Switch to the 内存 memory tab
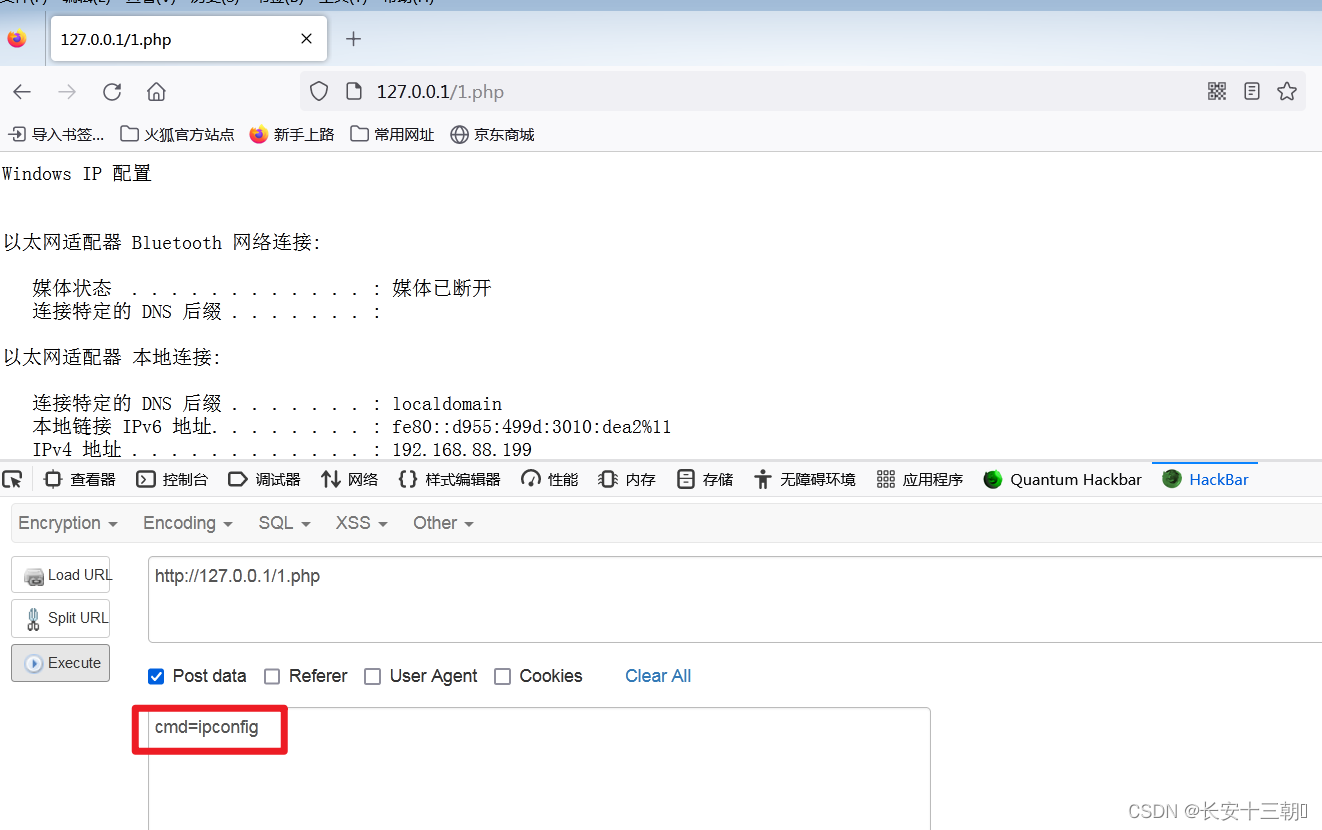 pyautogui.click(x=627, y=480)
